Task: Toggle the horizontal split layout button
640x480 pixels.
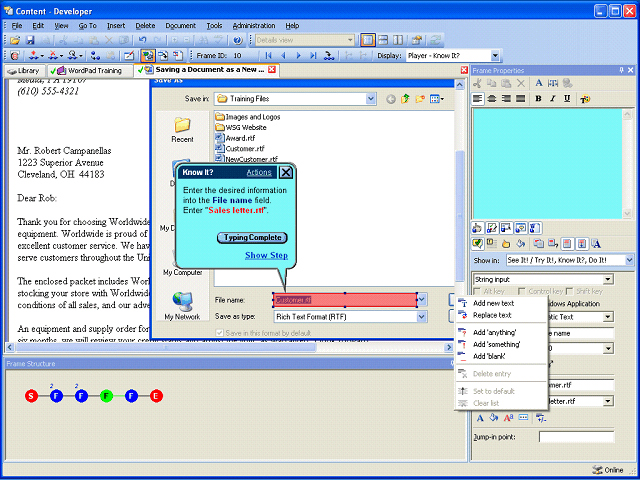Action: pos(383,40)
